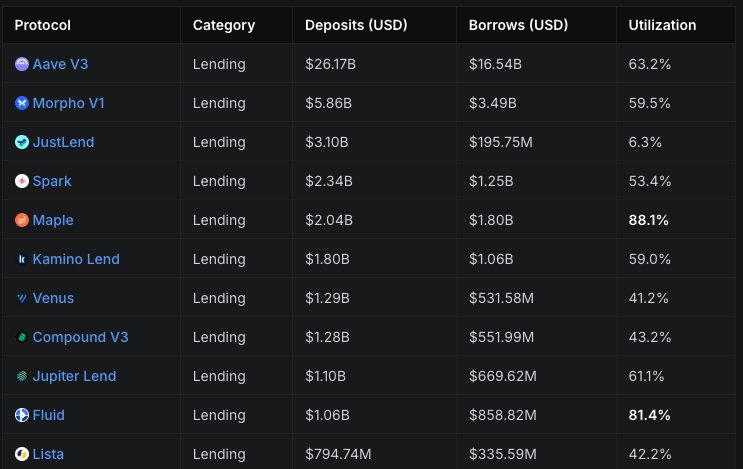Click the Lista protocol icon
The height and width of the screenshot is (469, 743).
(x=22, y=454)
